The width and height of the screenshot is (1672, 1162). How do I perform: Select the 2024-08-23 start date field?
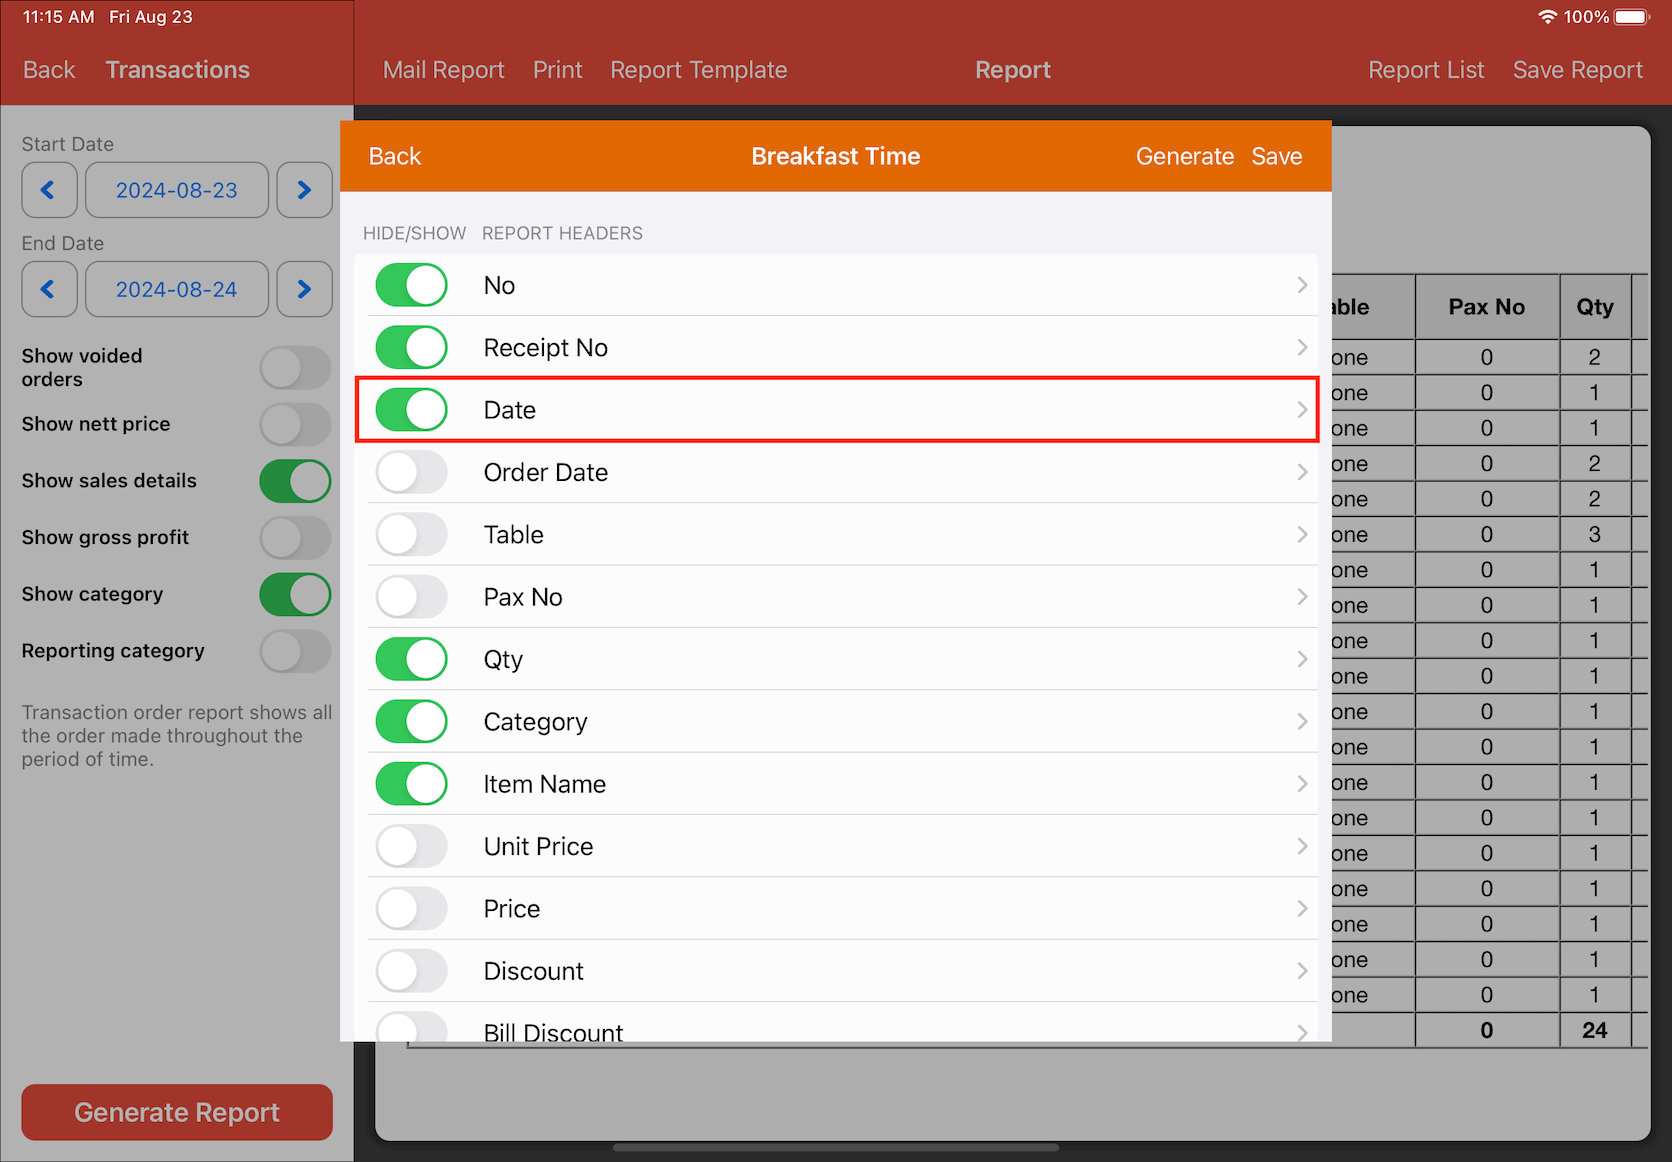pos(177,190)
